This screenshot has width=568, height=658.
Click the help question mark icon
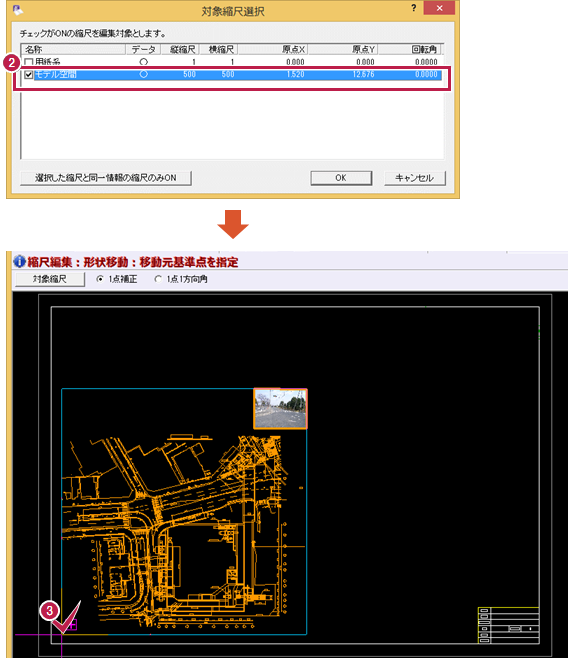tap(414, 8)
